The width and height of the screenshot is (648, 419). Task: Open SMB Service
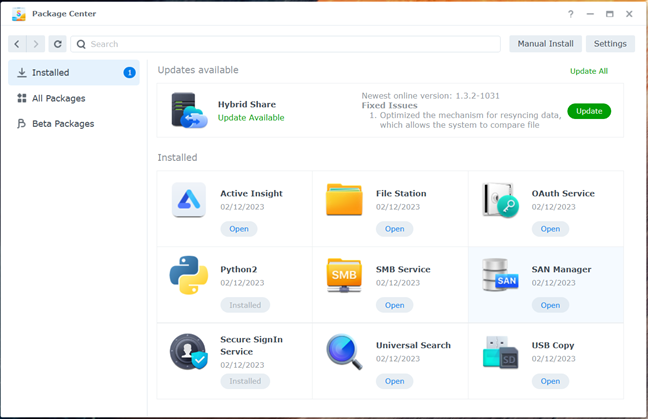(x=395, y=305)
